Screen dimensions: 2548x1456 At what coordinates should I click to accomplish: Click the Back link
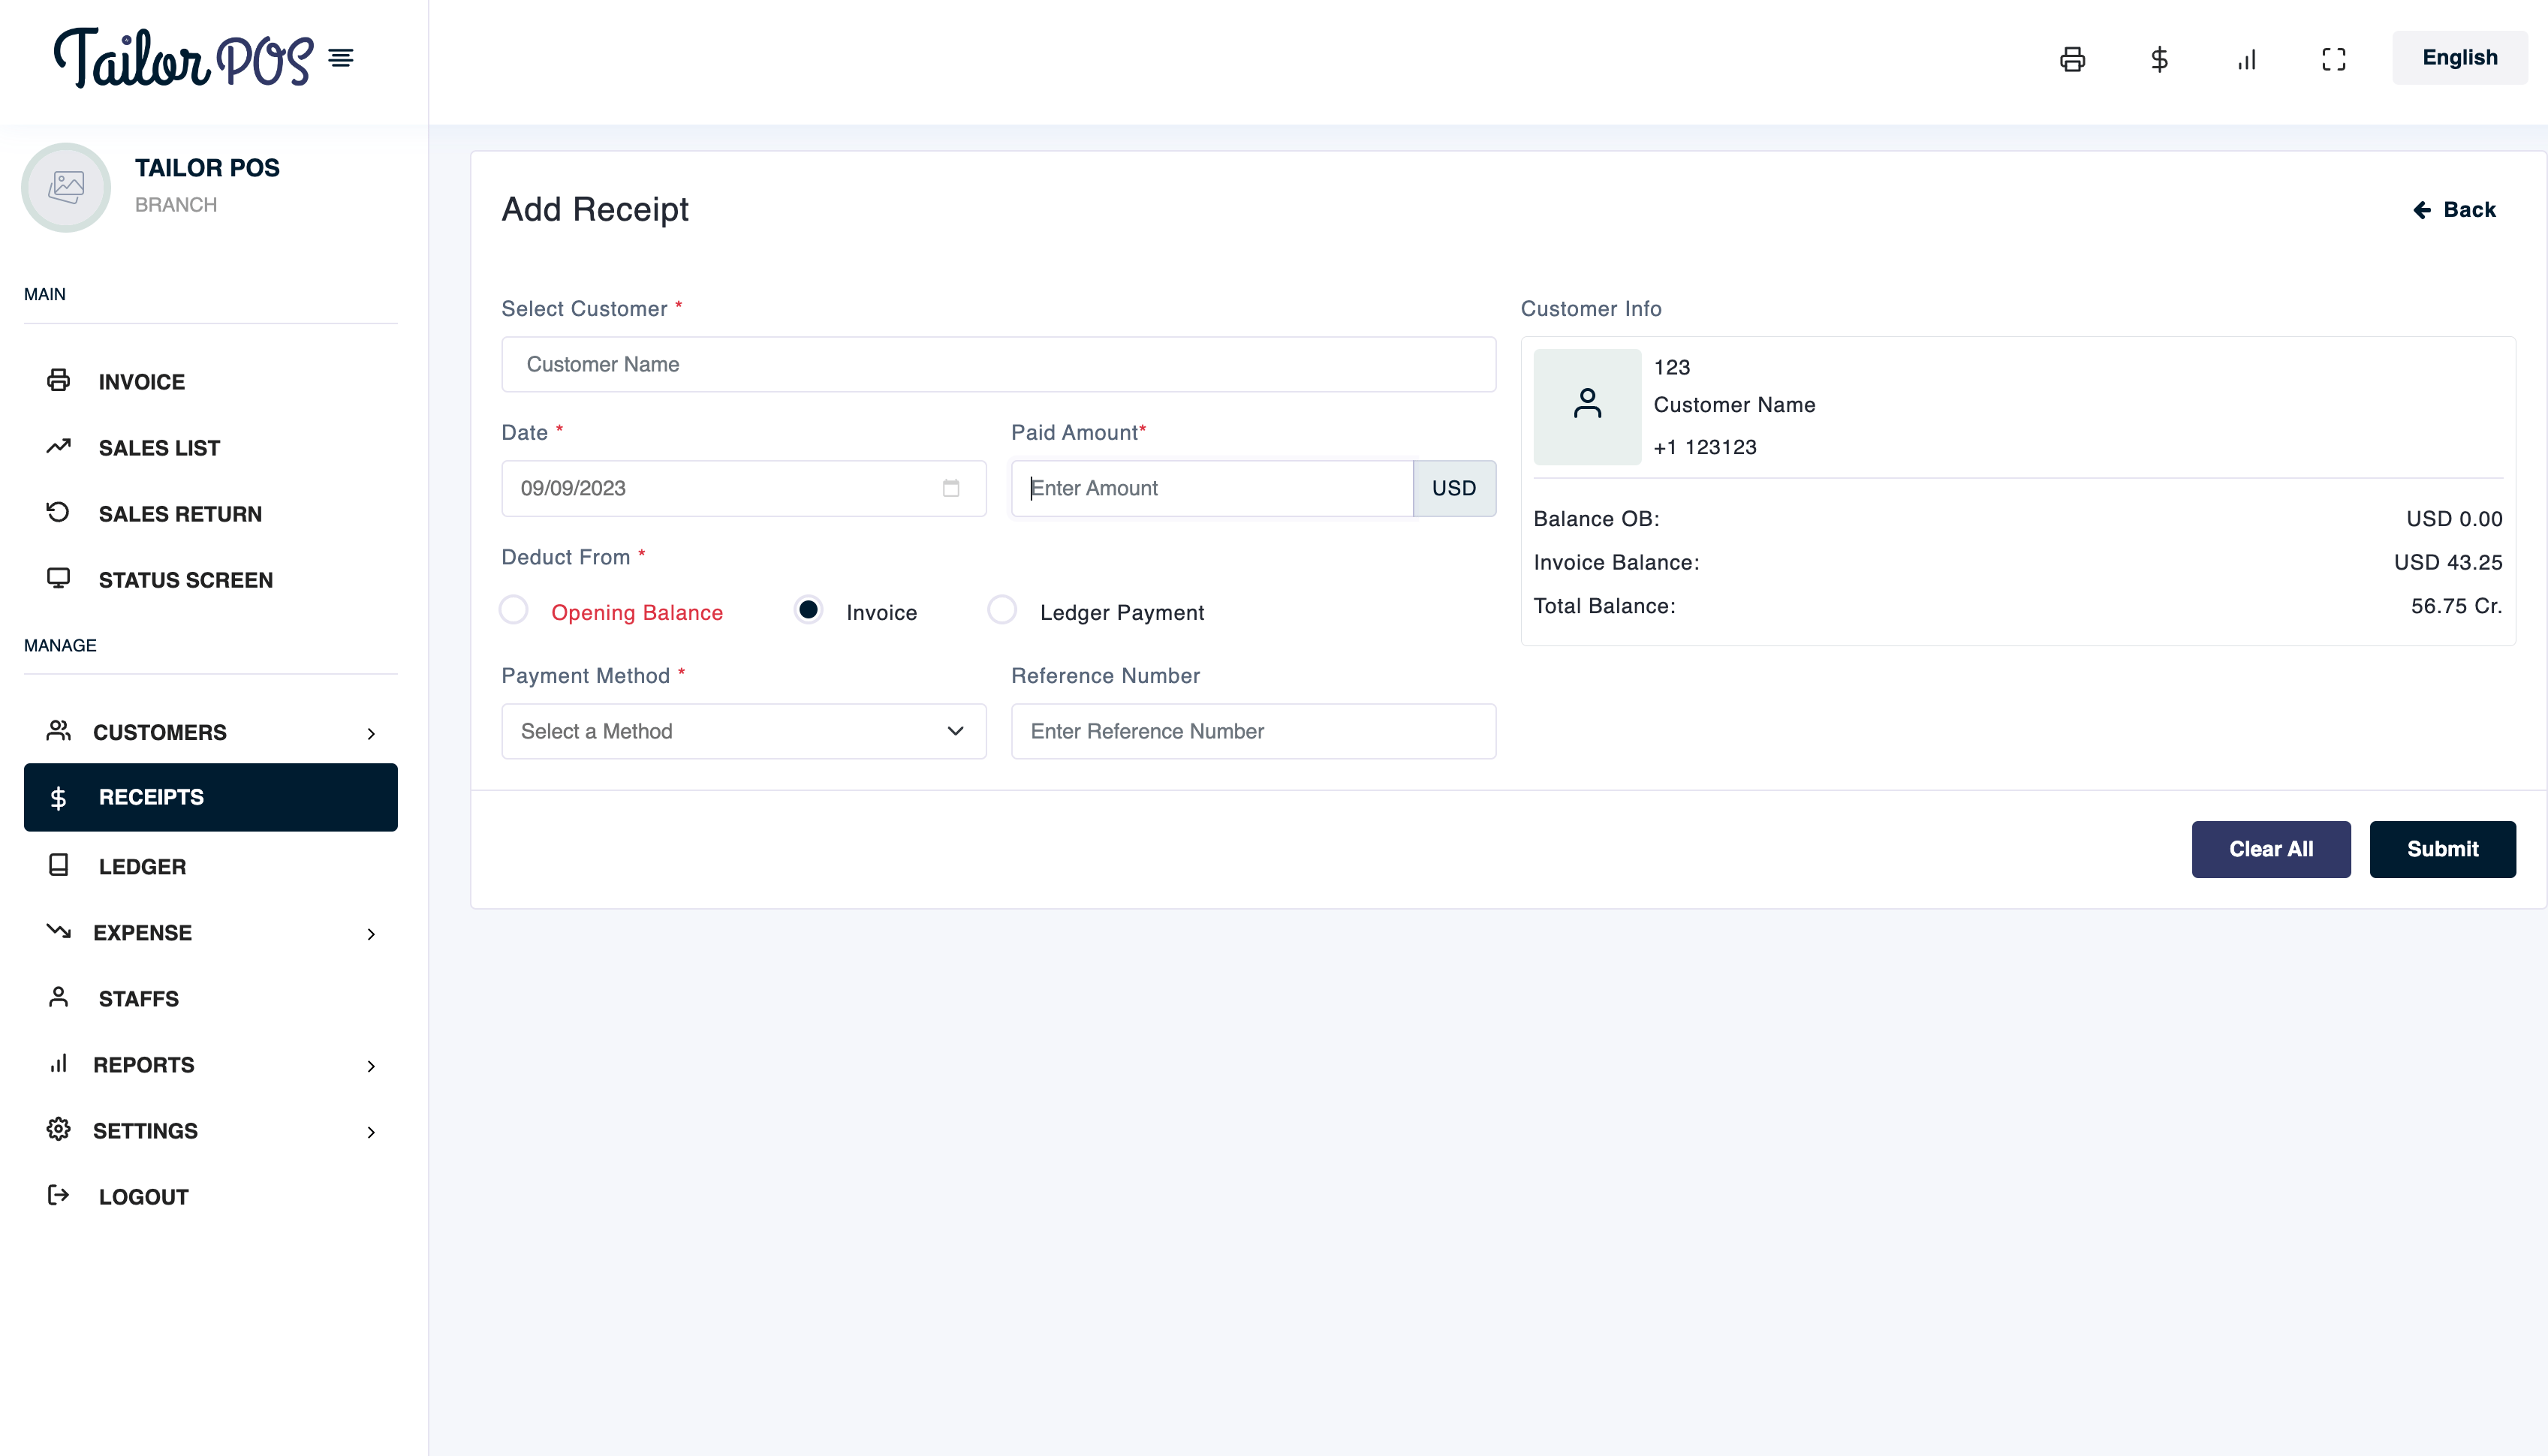[2454, 210]
